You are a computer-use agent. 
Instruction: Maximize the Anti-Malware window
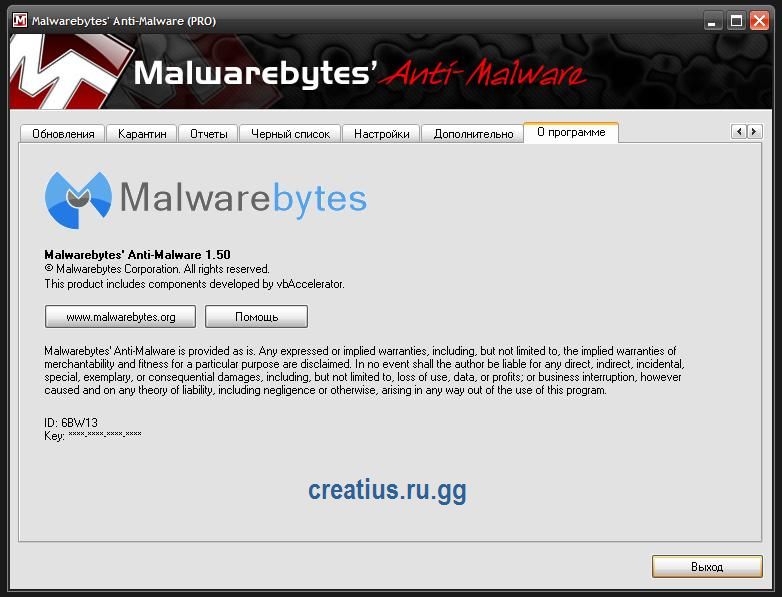(736, 21)
